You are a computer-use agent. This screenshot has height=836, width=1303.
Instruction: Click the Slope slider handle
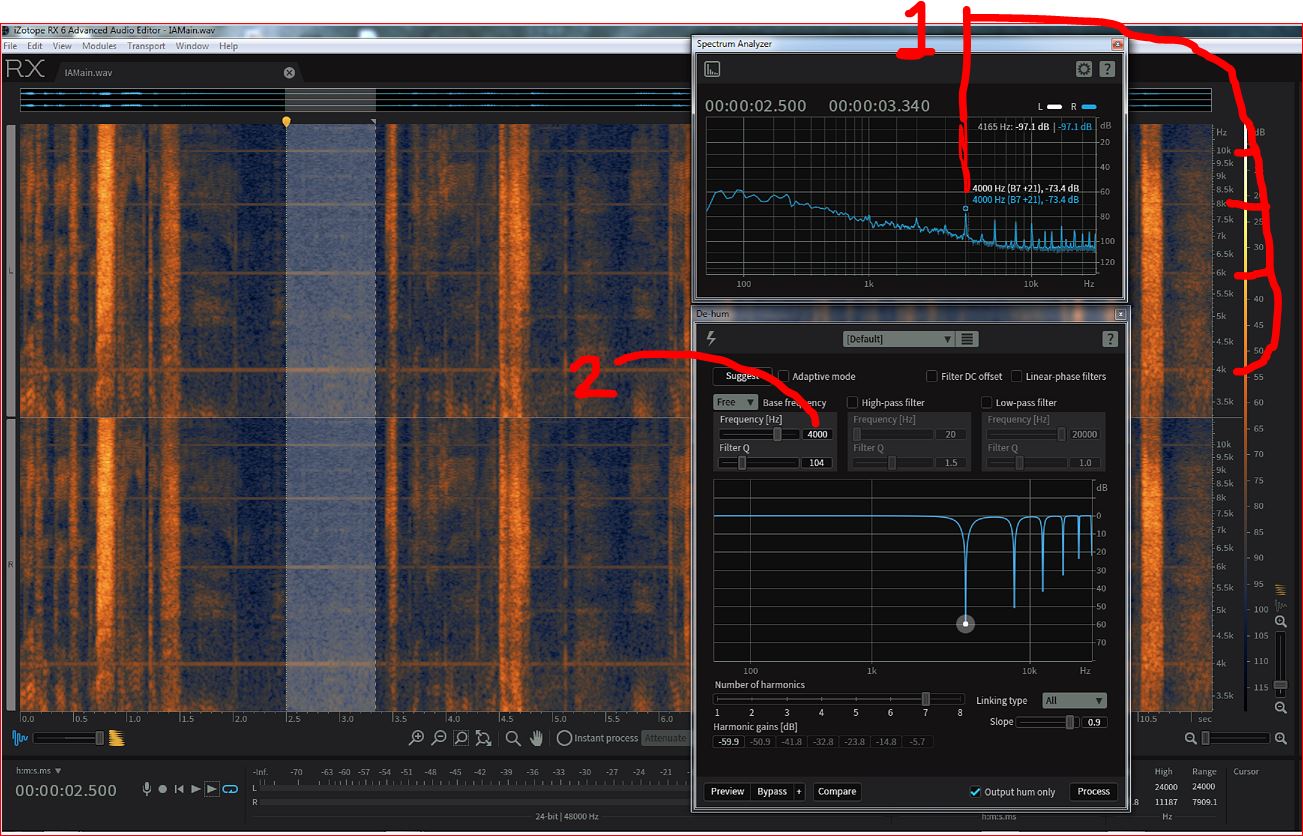coord(1070,722)
